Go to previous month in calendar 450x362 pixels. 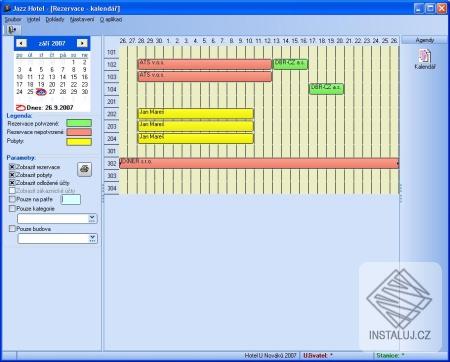(21, 43)
